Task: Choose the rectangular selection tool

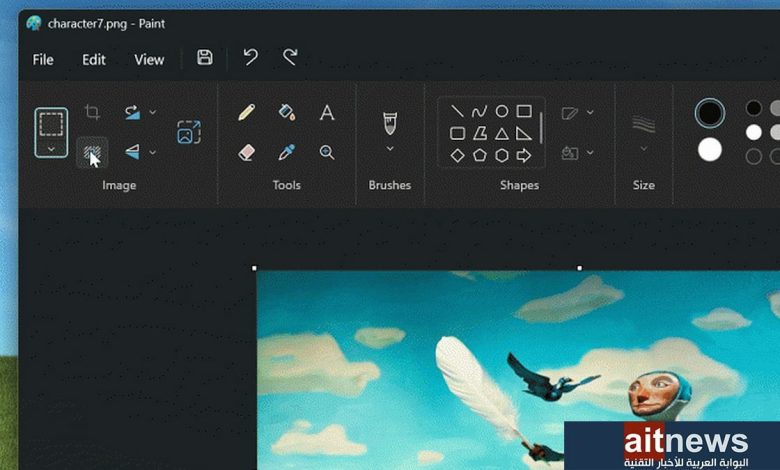Action: point(51,124)
